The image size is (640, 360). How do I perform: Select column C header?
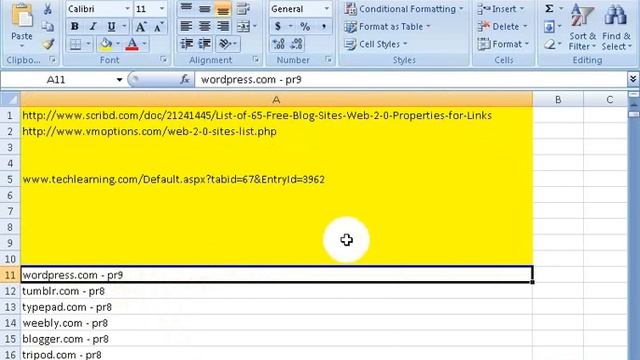coord(609,100)
